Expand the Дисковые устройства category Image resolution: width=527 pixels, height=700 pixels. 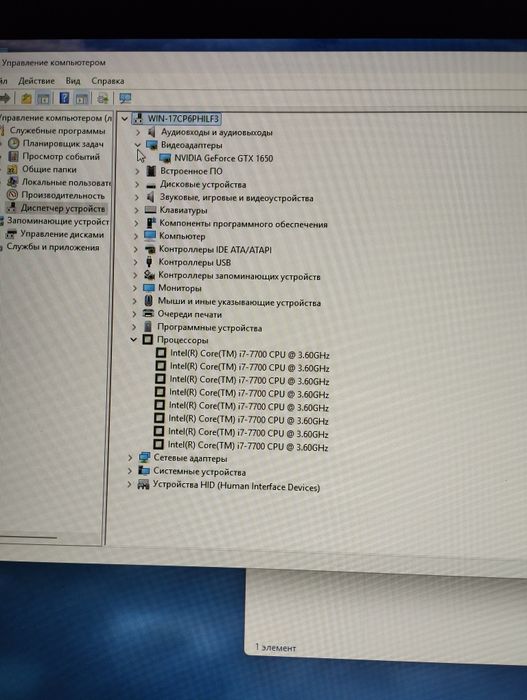click(x=137, y=184)
